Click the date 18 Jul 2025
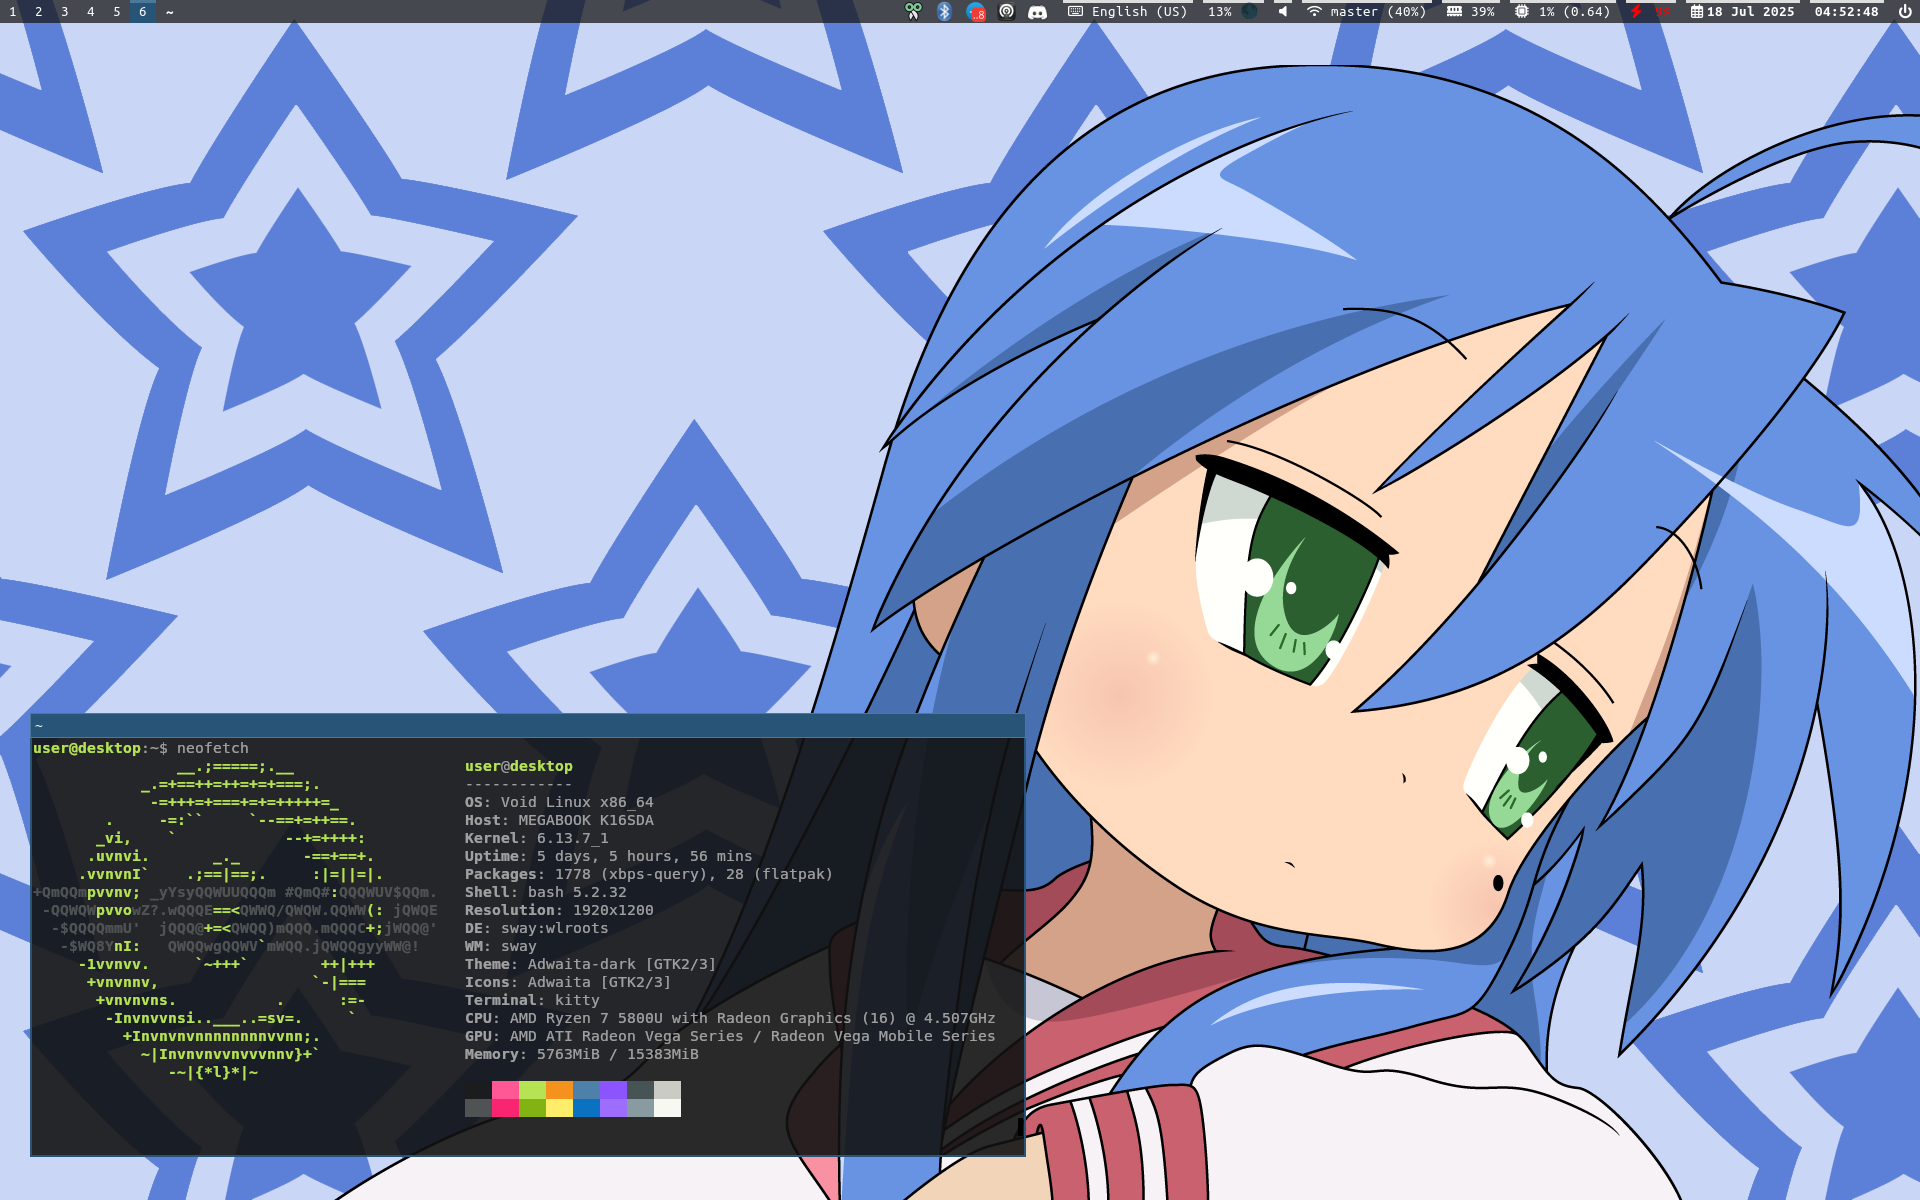This screenshot has height=1200, width=1920. click(x=1750, y=12)
